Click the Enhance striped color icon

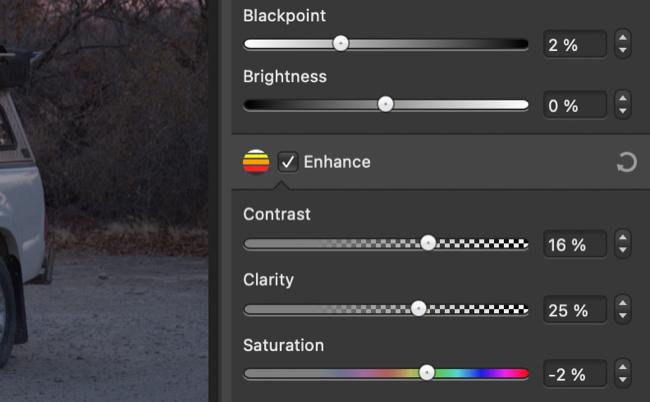pyautogui.click(x=257, y=161)
